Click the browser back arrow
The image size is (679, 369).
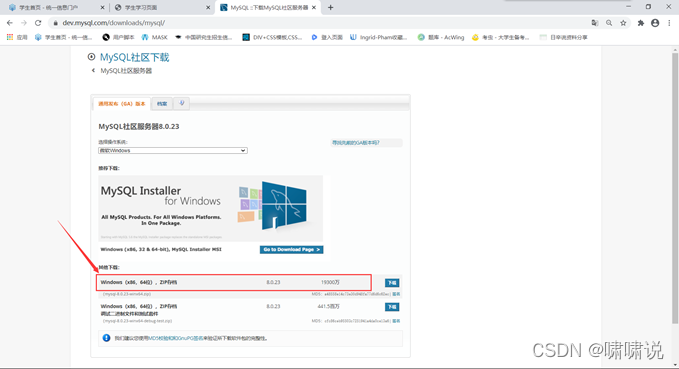point(10,23)
